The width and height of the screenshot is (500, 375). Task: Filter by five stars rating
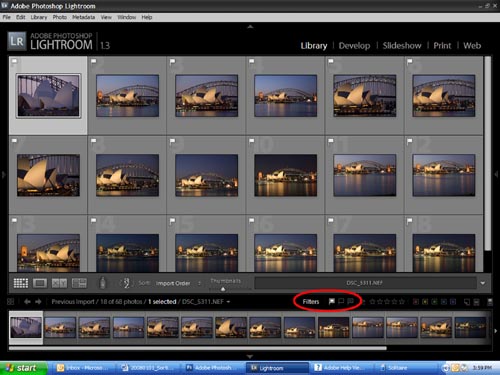tap(402, 302)
